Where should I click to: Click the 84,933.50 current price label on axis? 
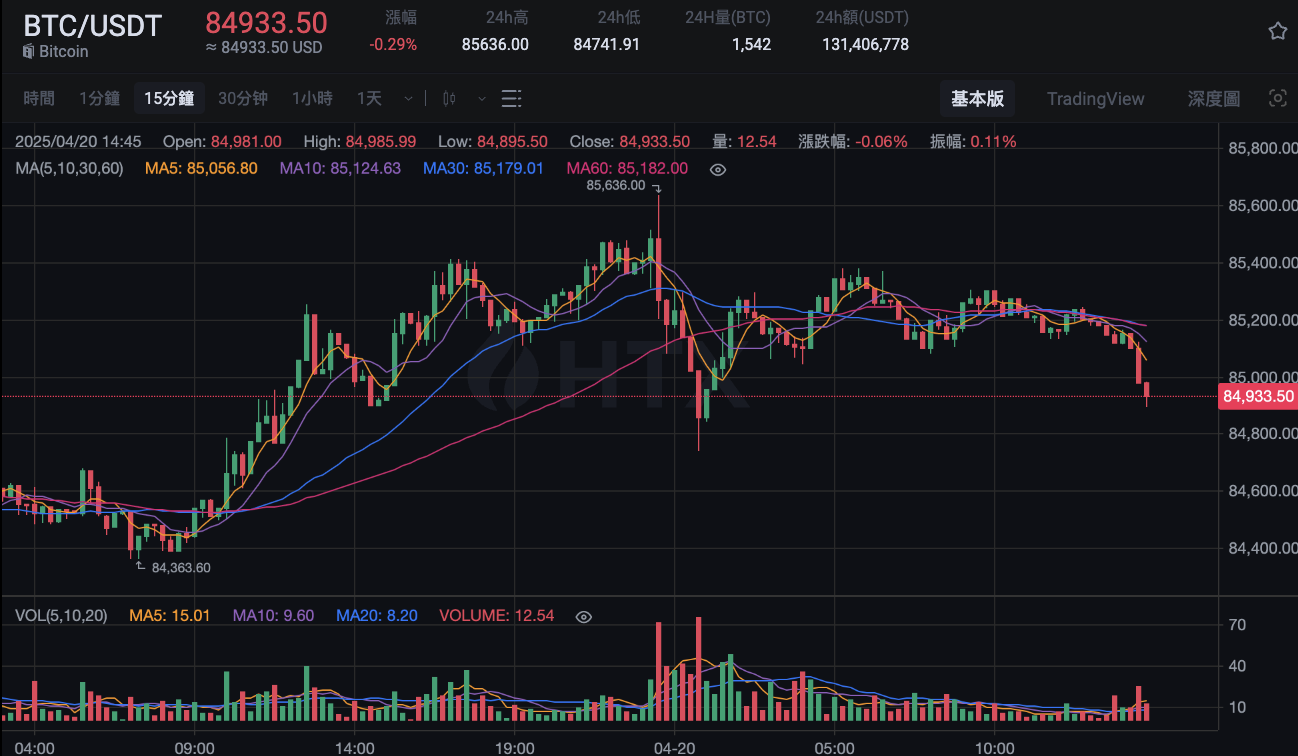click(1257, 397)
